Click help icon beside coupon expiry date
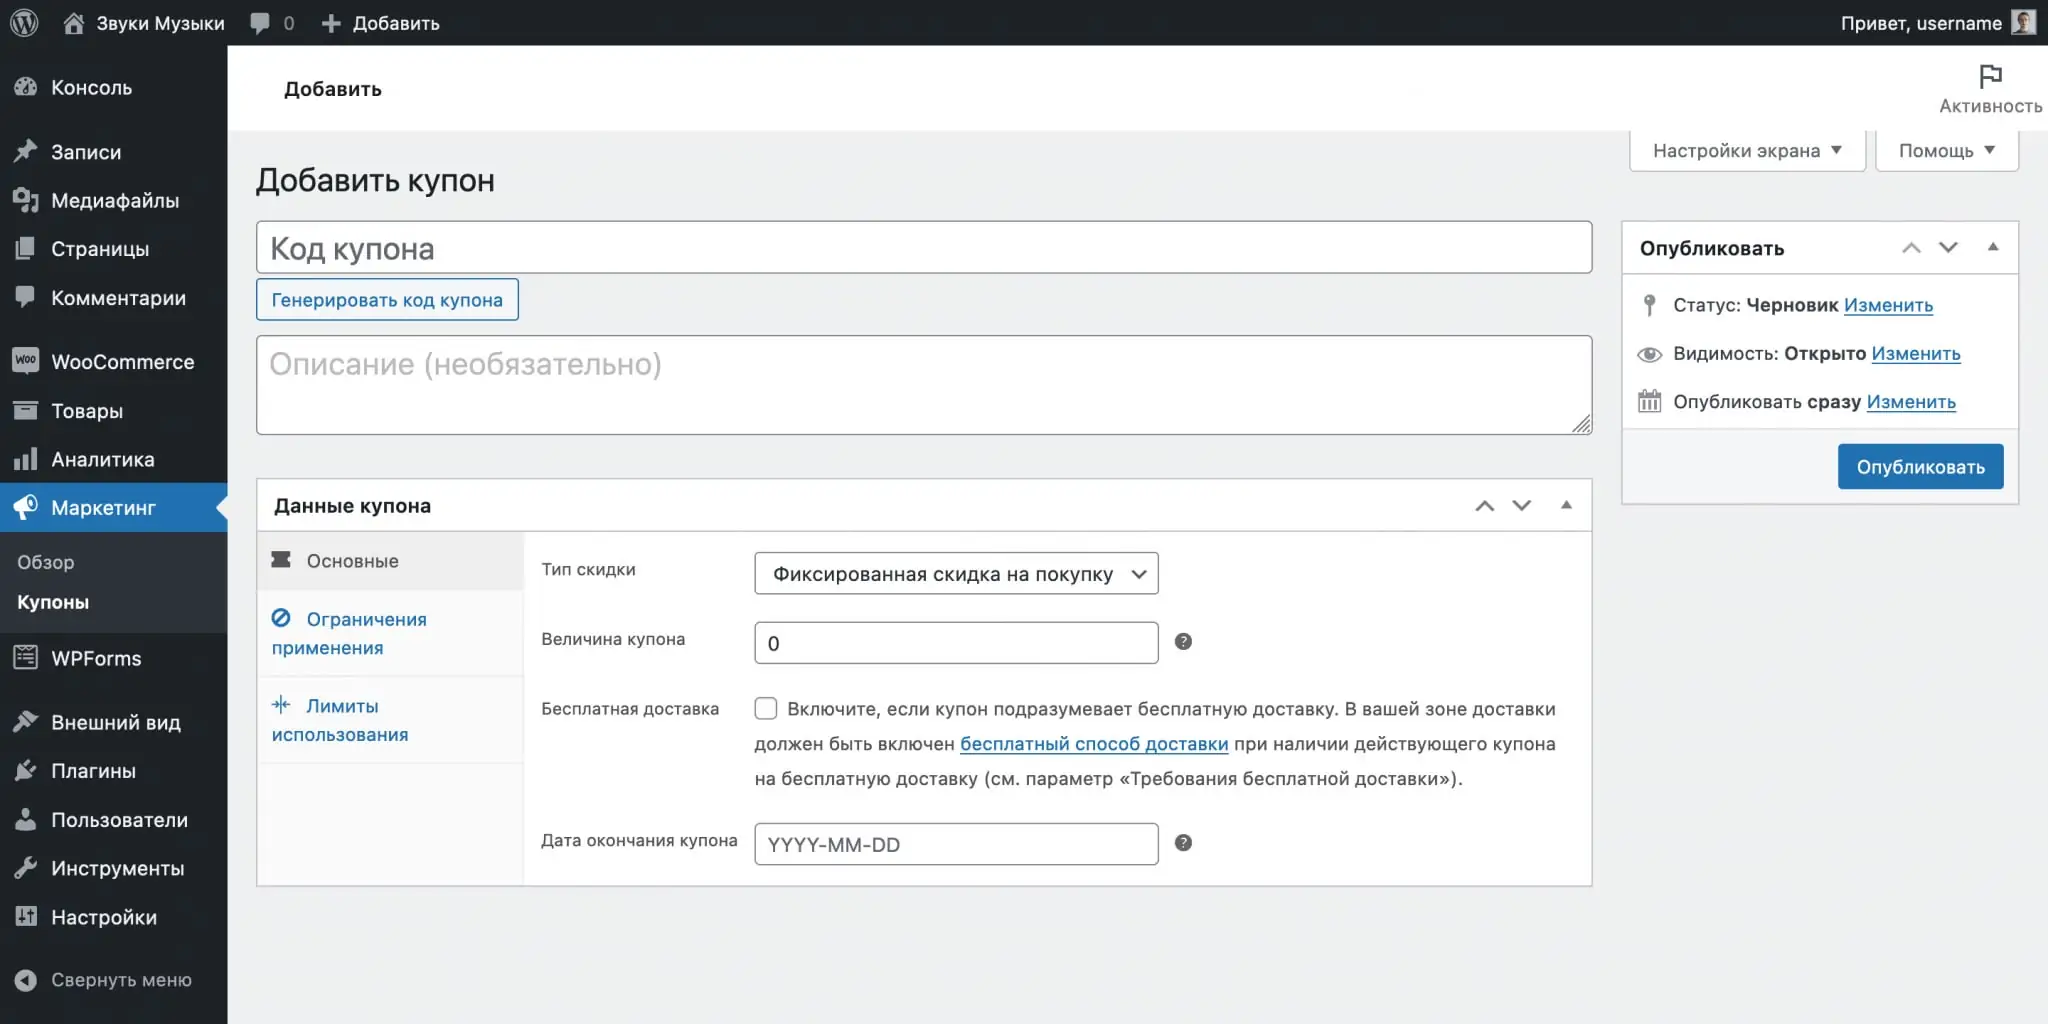 (1183, 843)
